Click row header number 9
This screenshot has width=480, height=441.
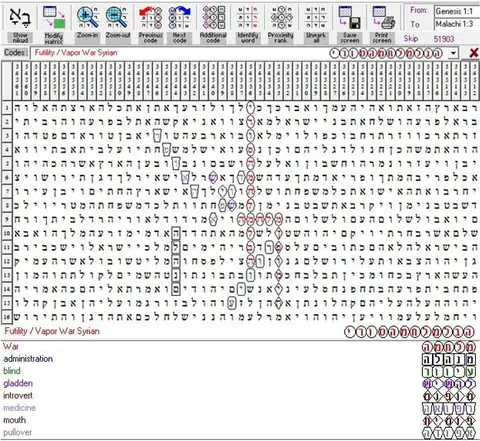pyautogui.click(x=7, y=219)
